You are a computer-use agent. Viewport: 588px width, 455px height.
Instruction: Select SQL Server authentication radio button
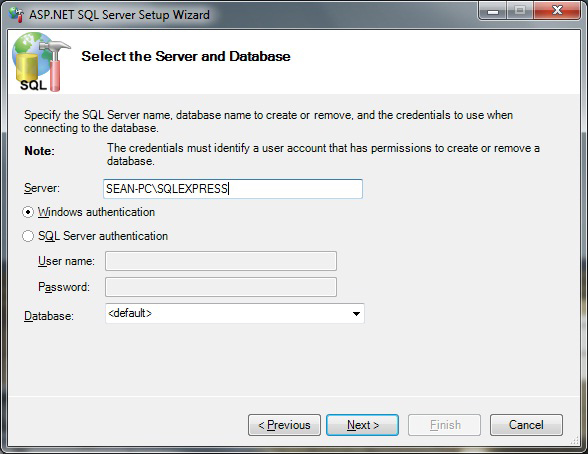[28, 236]
